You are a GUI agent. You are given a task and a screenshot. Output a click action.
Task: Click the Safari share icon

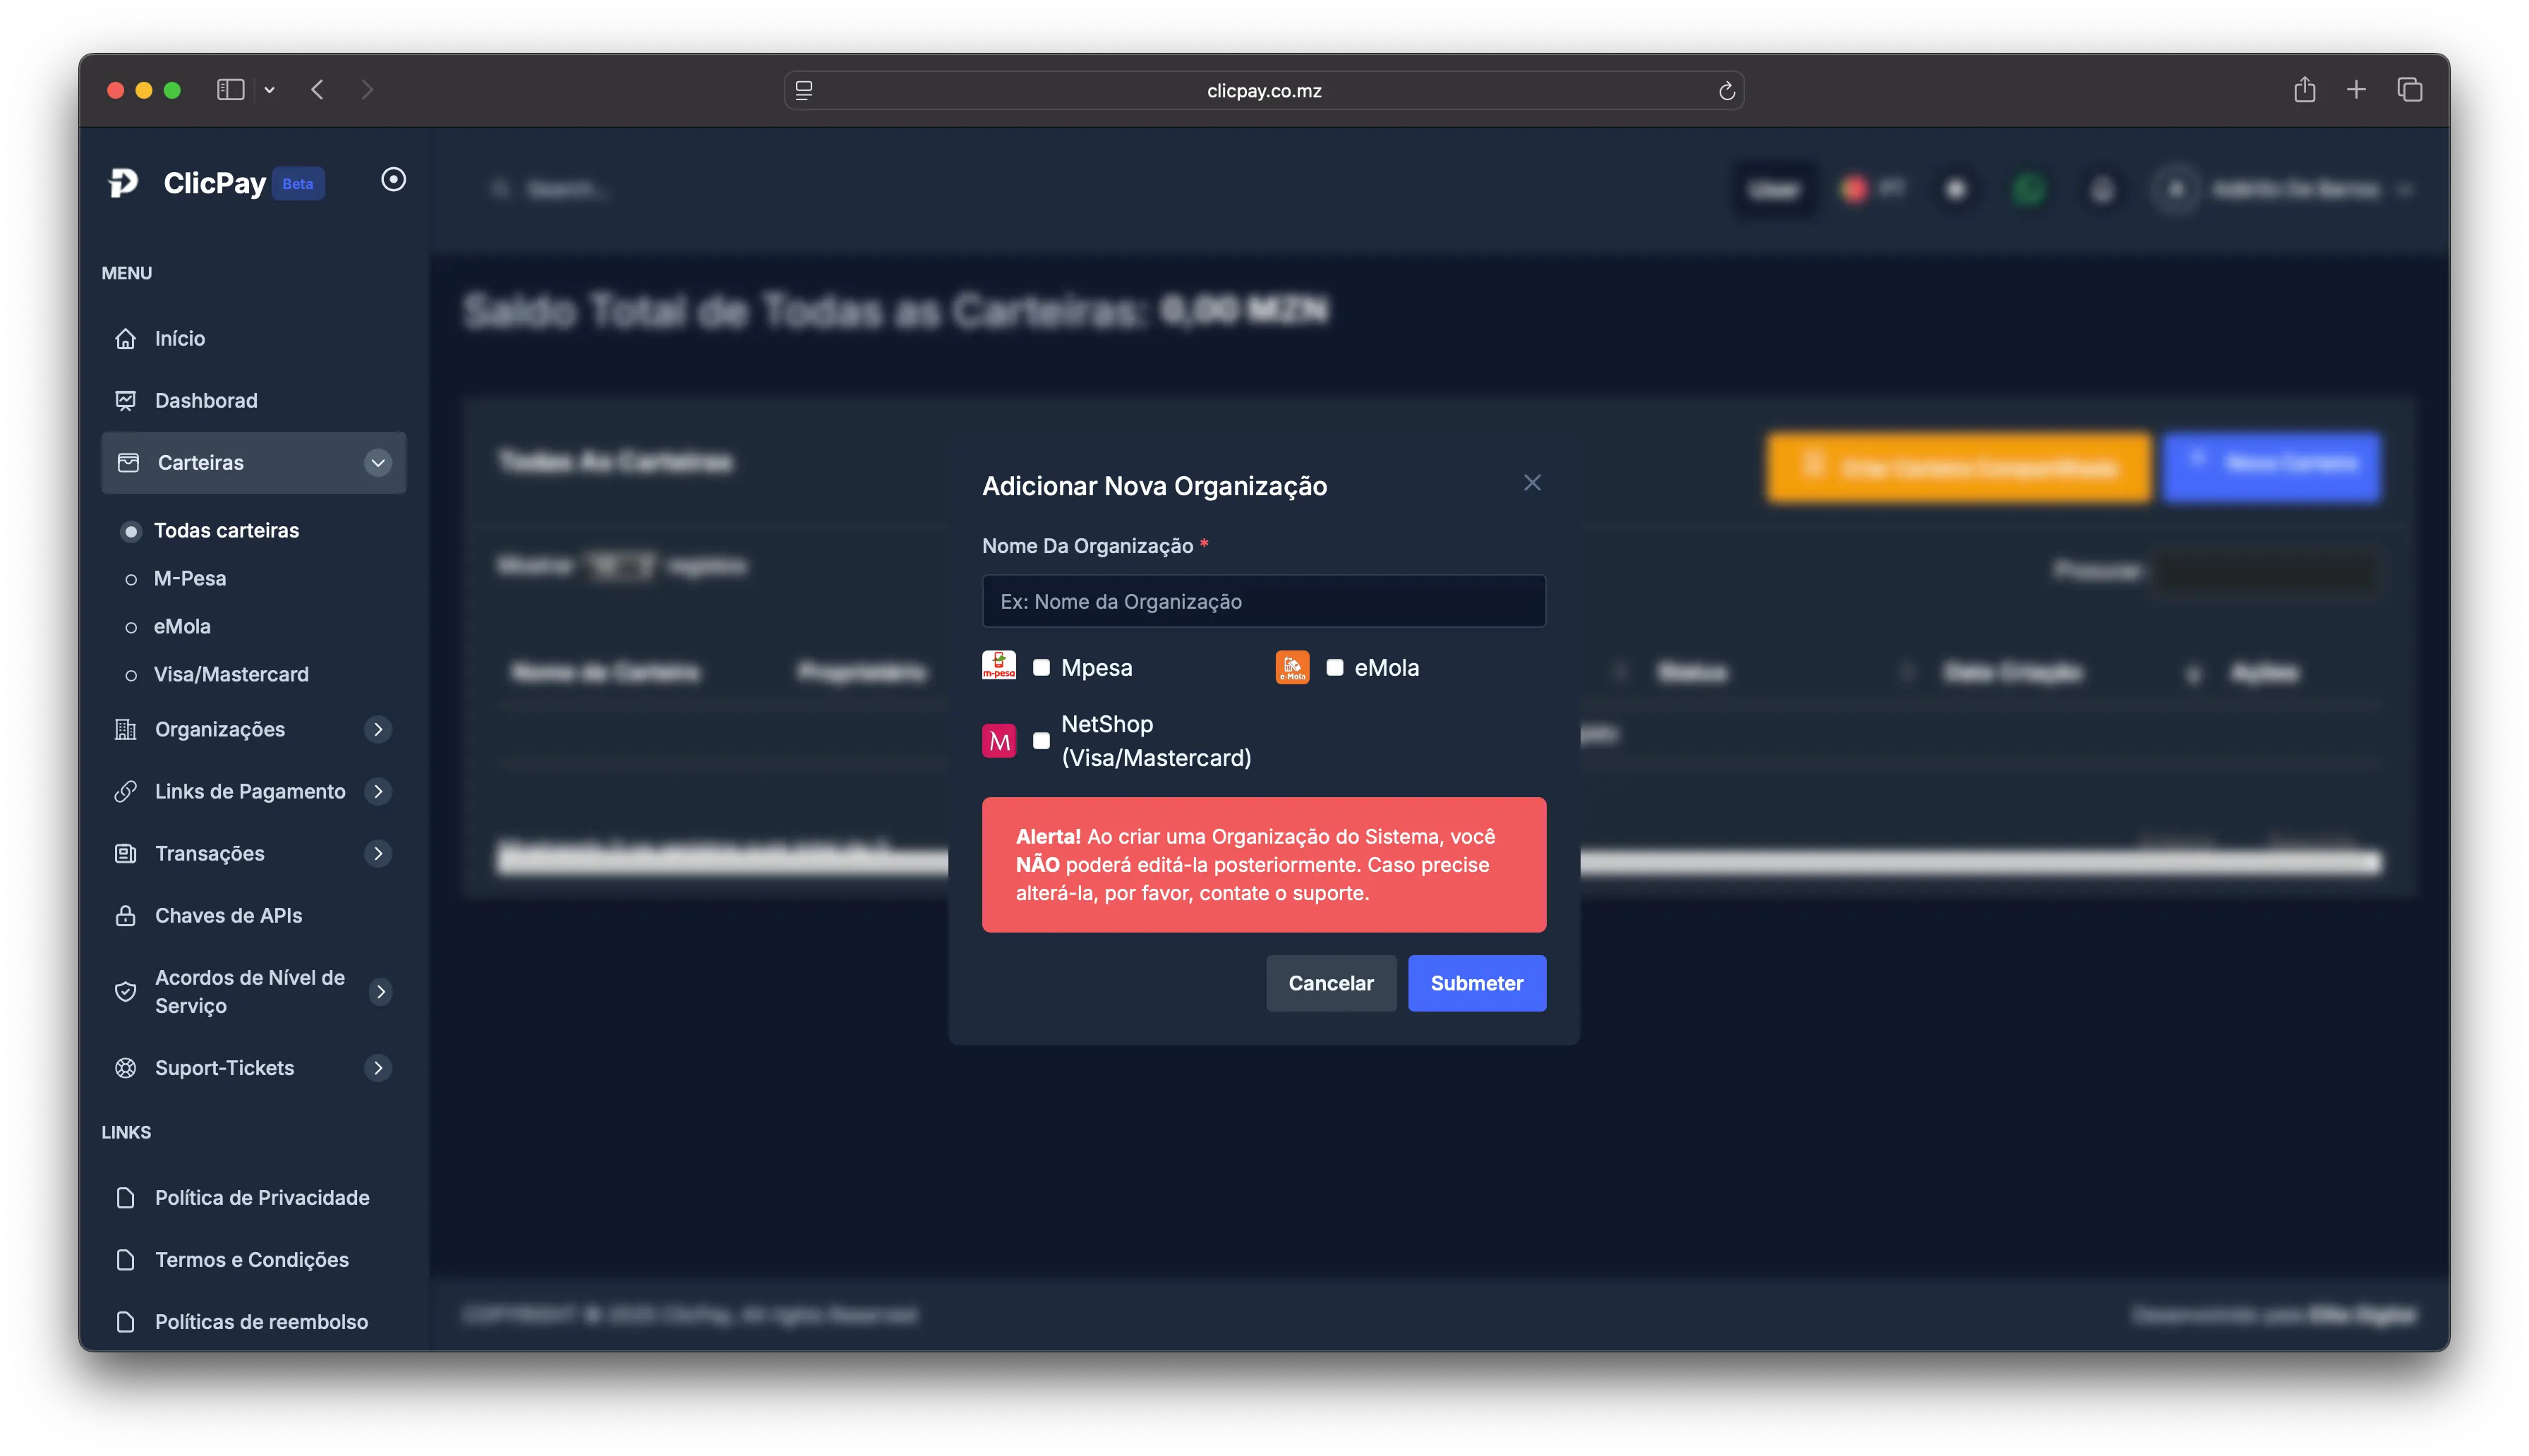tap(2304, 90)
